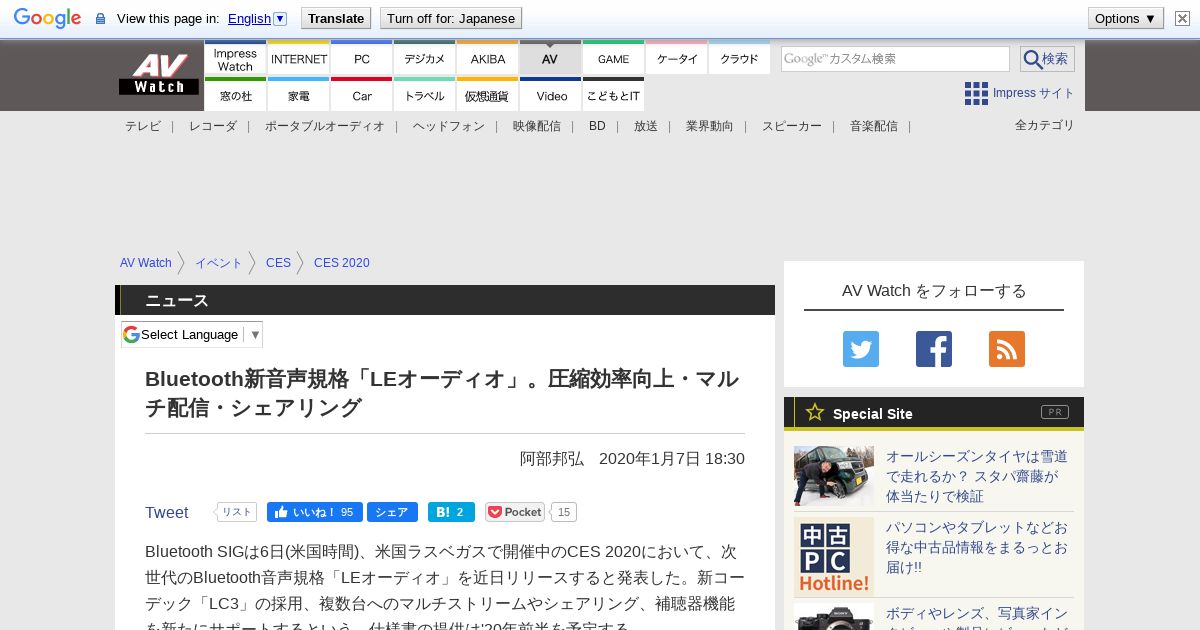
Task: Click CES 2020 breadcrumb link
Action: [x=342, y=263]
